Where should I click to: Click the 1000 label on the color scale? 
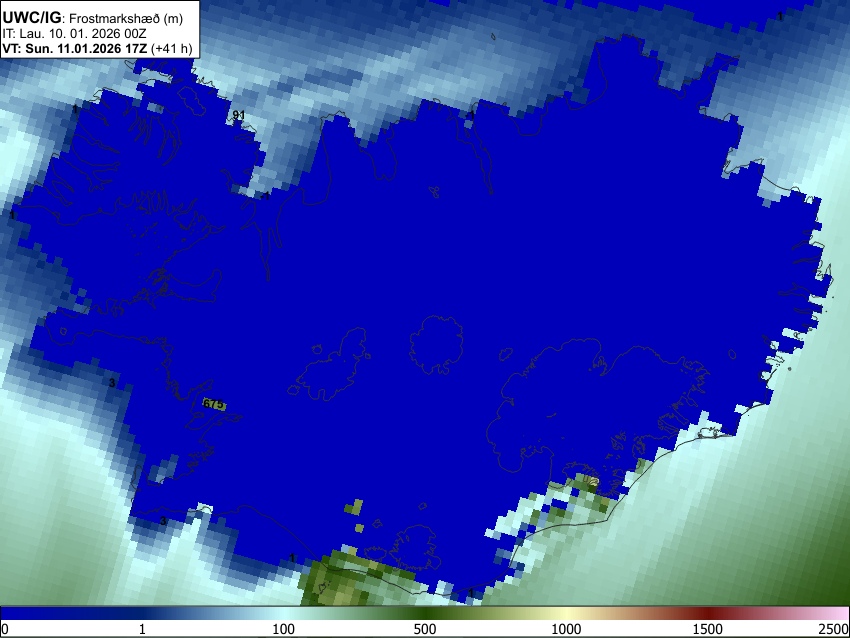(x=566, y=629)
